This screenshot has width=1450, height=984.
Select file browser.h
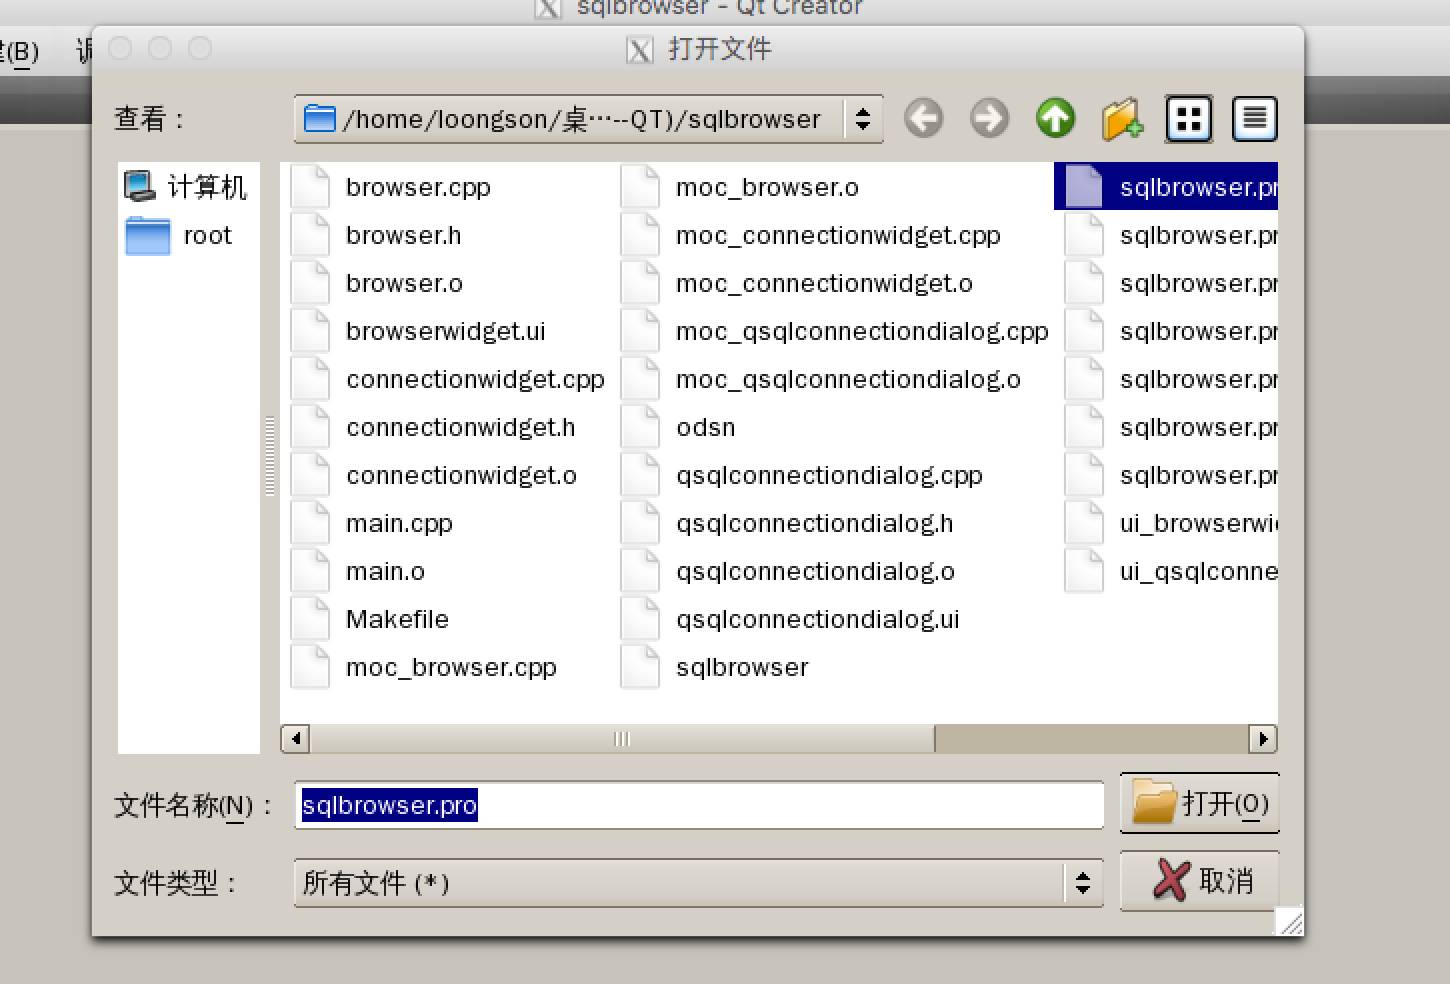[x=403, y=235]
